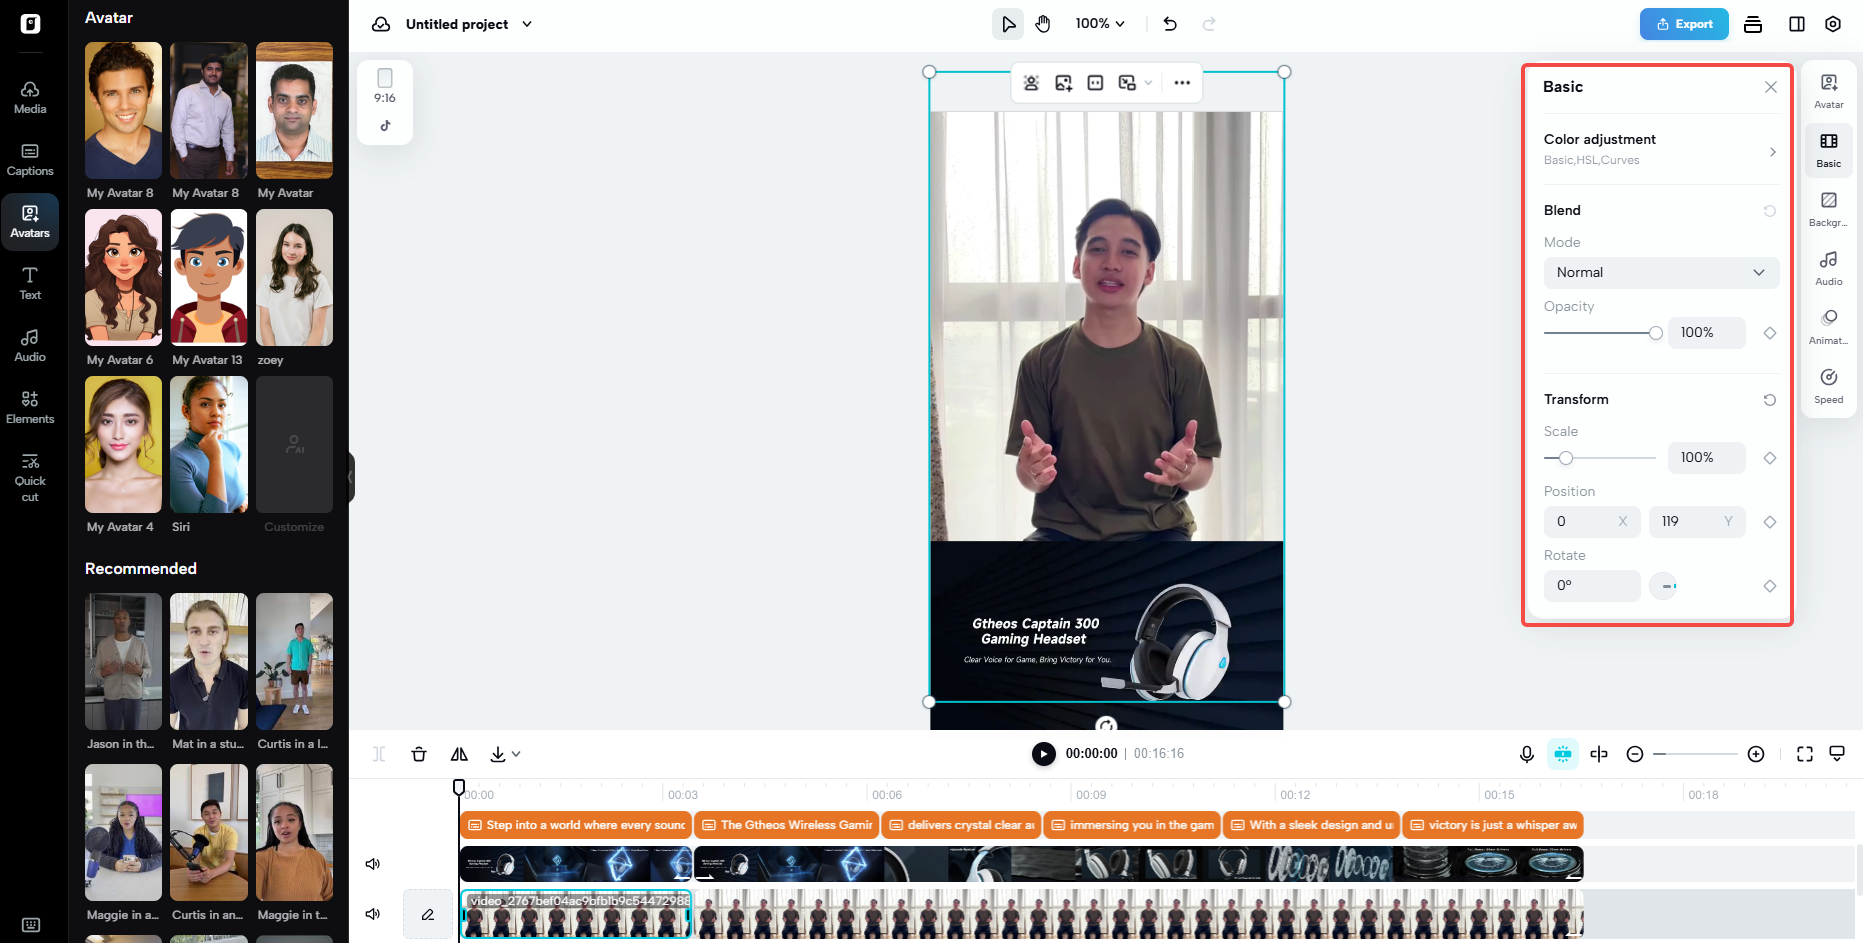Toggle the panel layout icon in top bar
1863x943 pixels.
[1797, 24]
